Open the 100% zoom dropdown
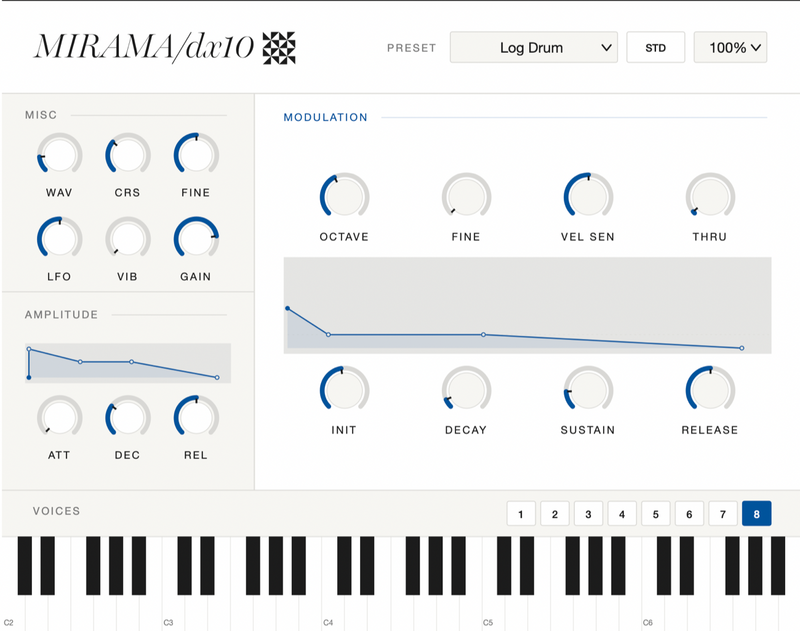The image size is (800, 631). [730, 47]
